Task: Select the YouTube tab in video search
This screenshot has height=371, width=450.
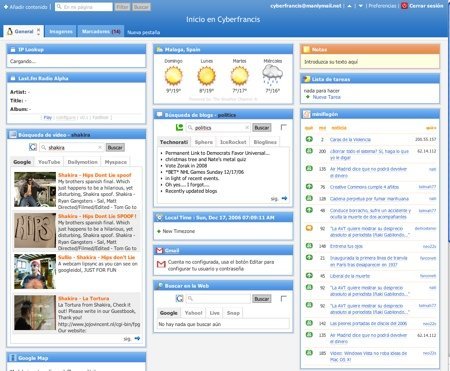Action: coord(49,162)
